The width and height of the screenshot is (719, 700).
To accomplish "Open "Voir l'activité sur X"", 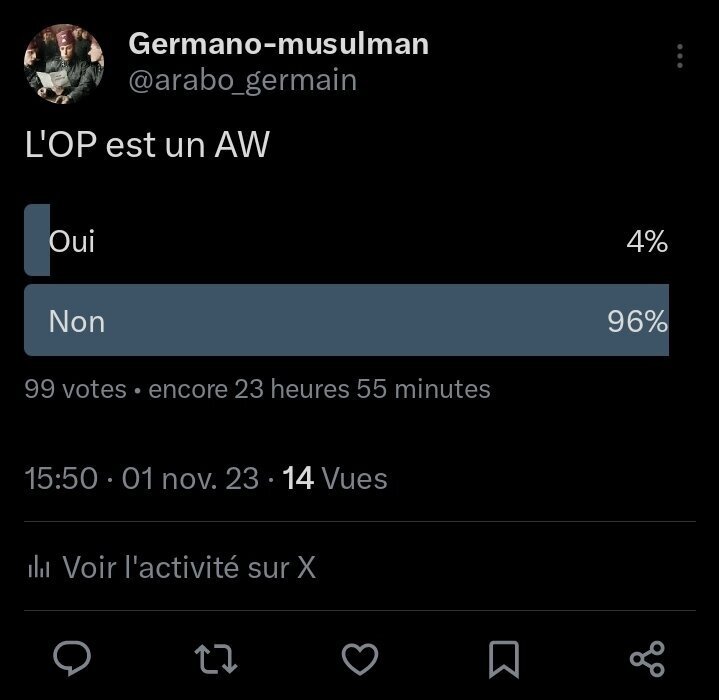I will click(x=188, y=568).
